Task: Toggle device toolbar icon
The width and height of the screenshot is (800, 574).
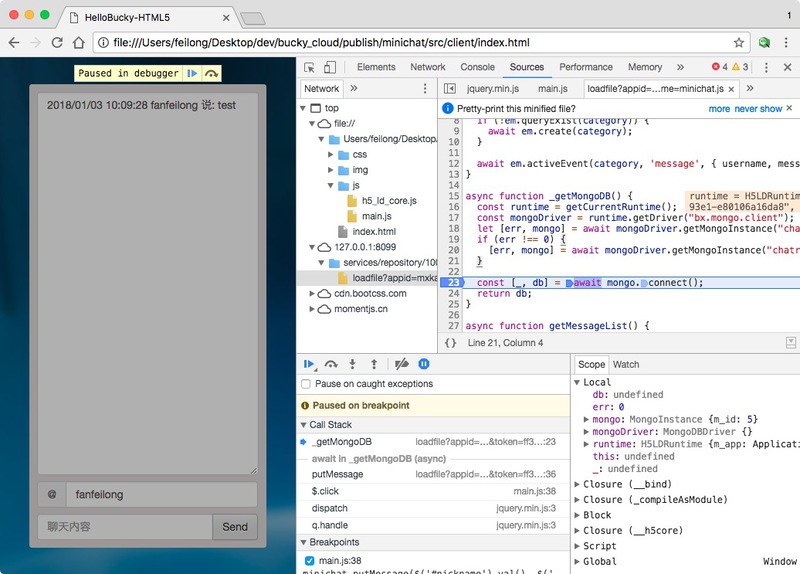Action: click(330, 67)
